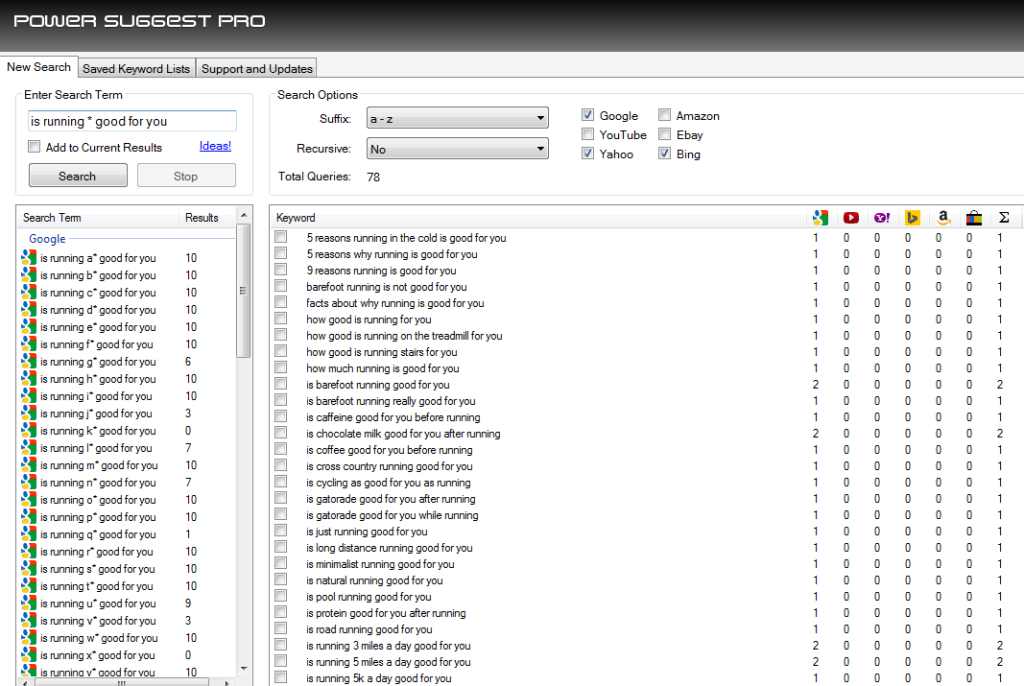The width and height of the screenshot is (1024, 686).
Task: Click Google icon beside 'is running f* good for you'
Action: tap(29, 344)
